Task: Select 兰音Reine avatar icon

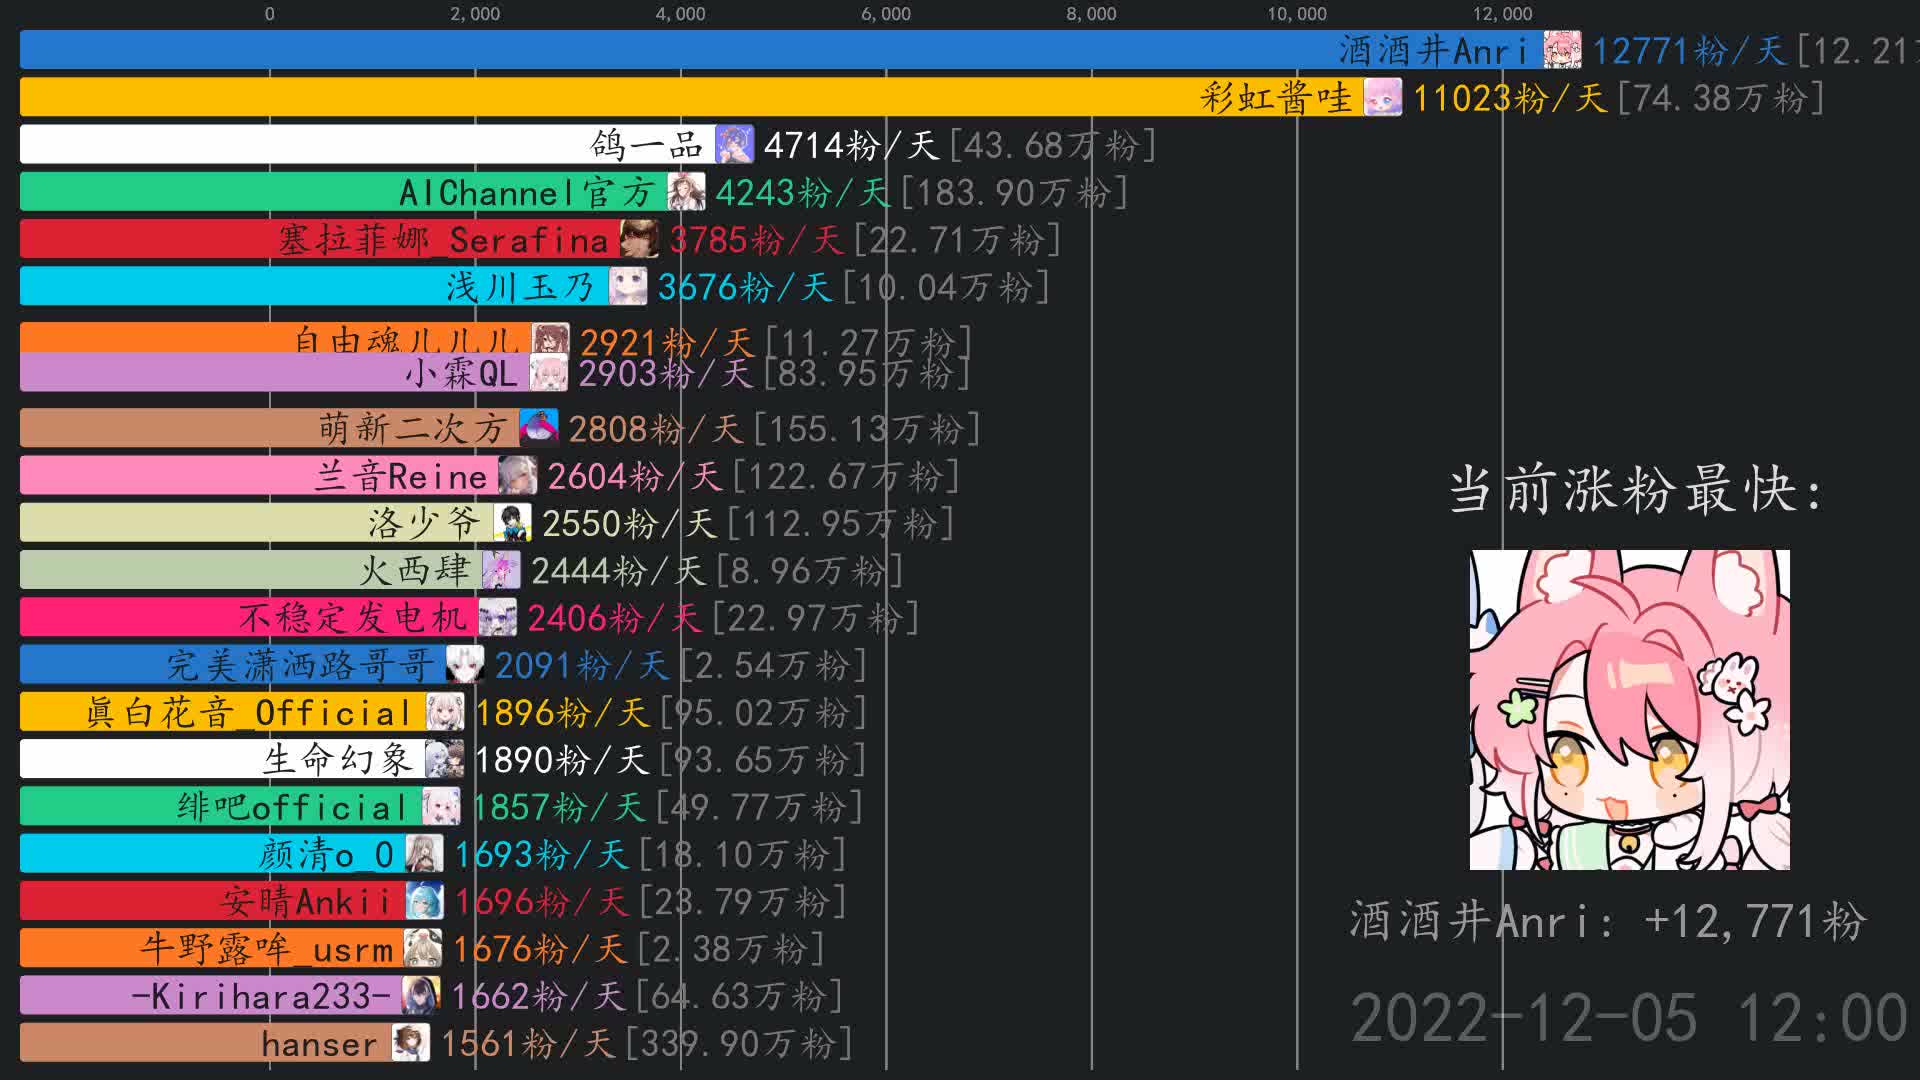Action: point(517,475)
